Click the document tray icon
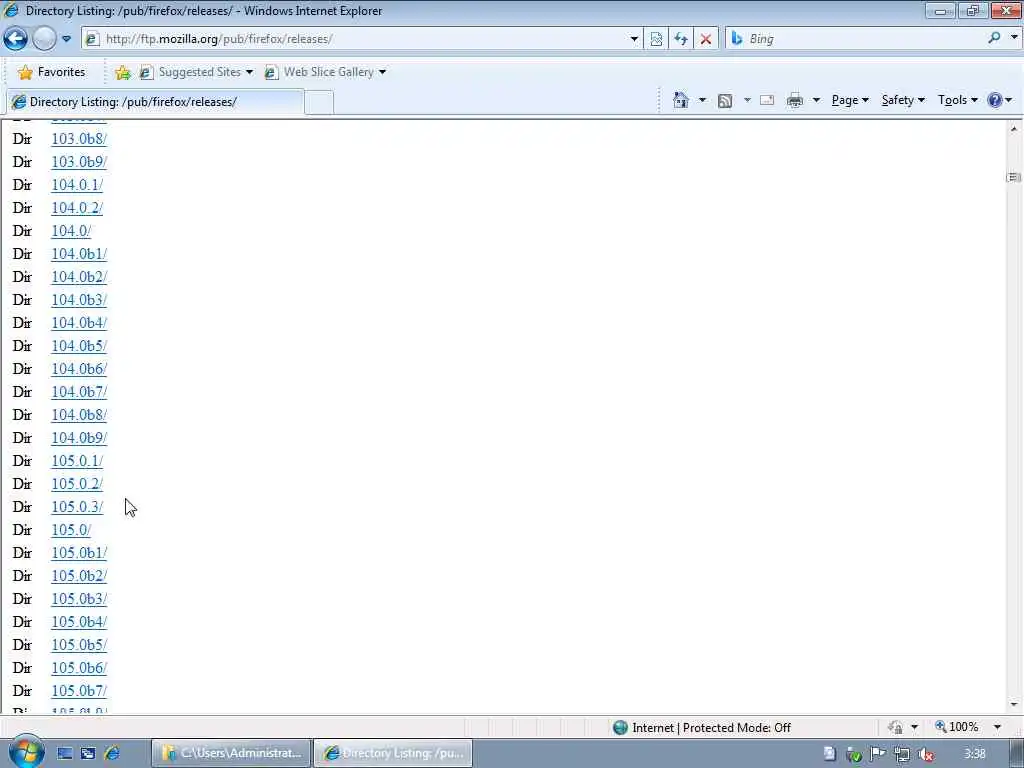Screen dimensions: 1024x768 (829, 754)
